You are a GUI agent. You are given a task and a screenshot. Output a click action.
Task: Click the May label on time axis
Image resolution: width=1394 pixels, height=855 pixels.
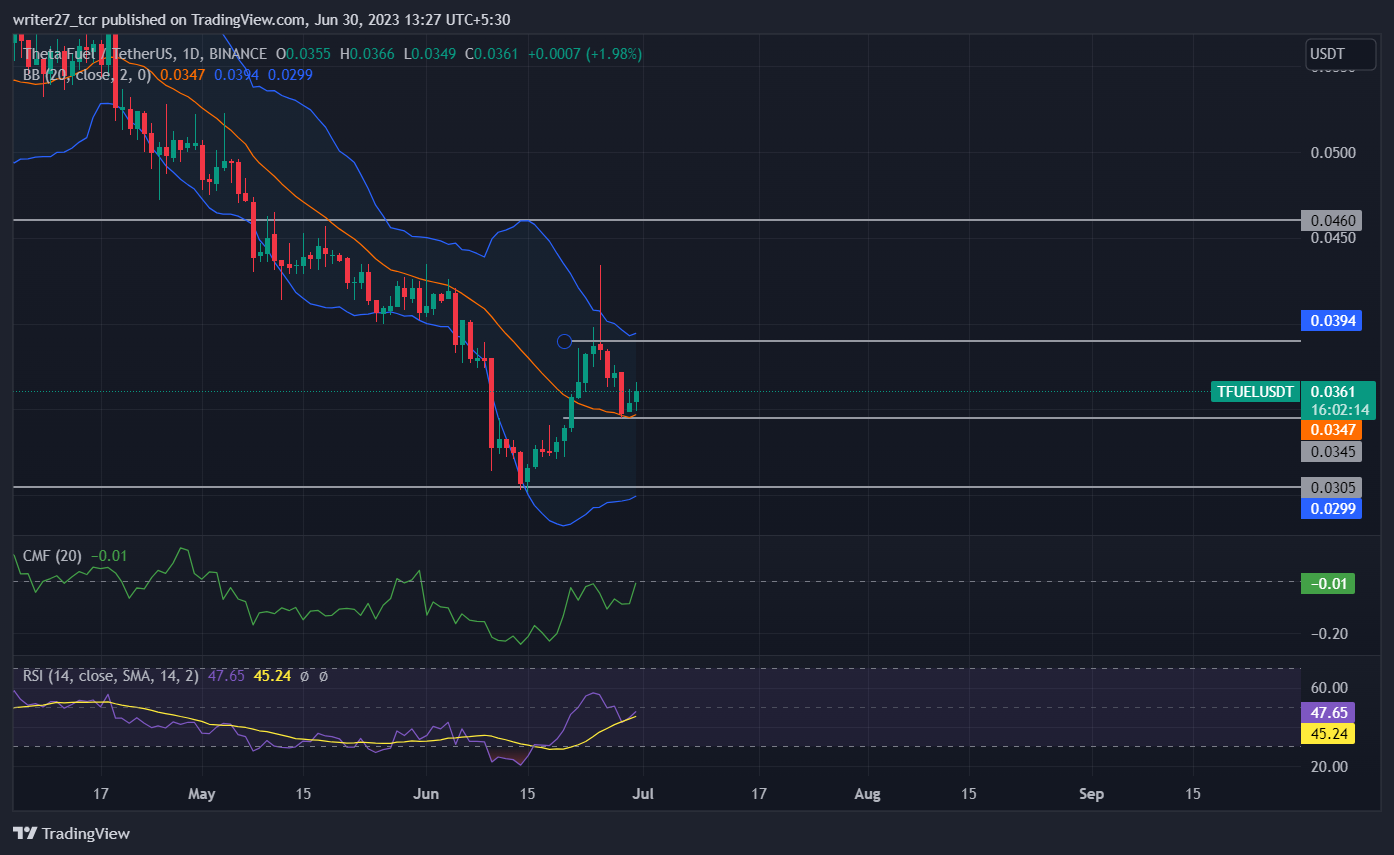pos(202,794)
